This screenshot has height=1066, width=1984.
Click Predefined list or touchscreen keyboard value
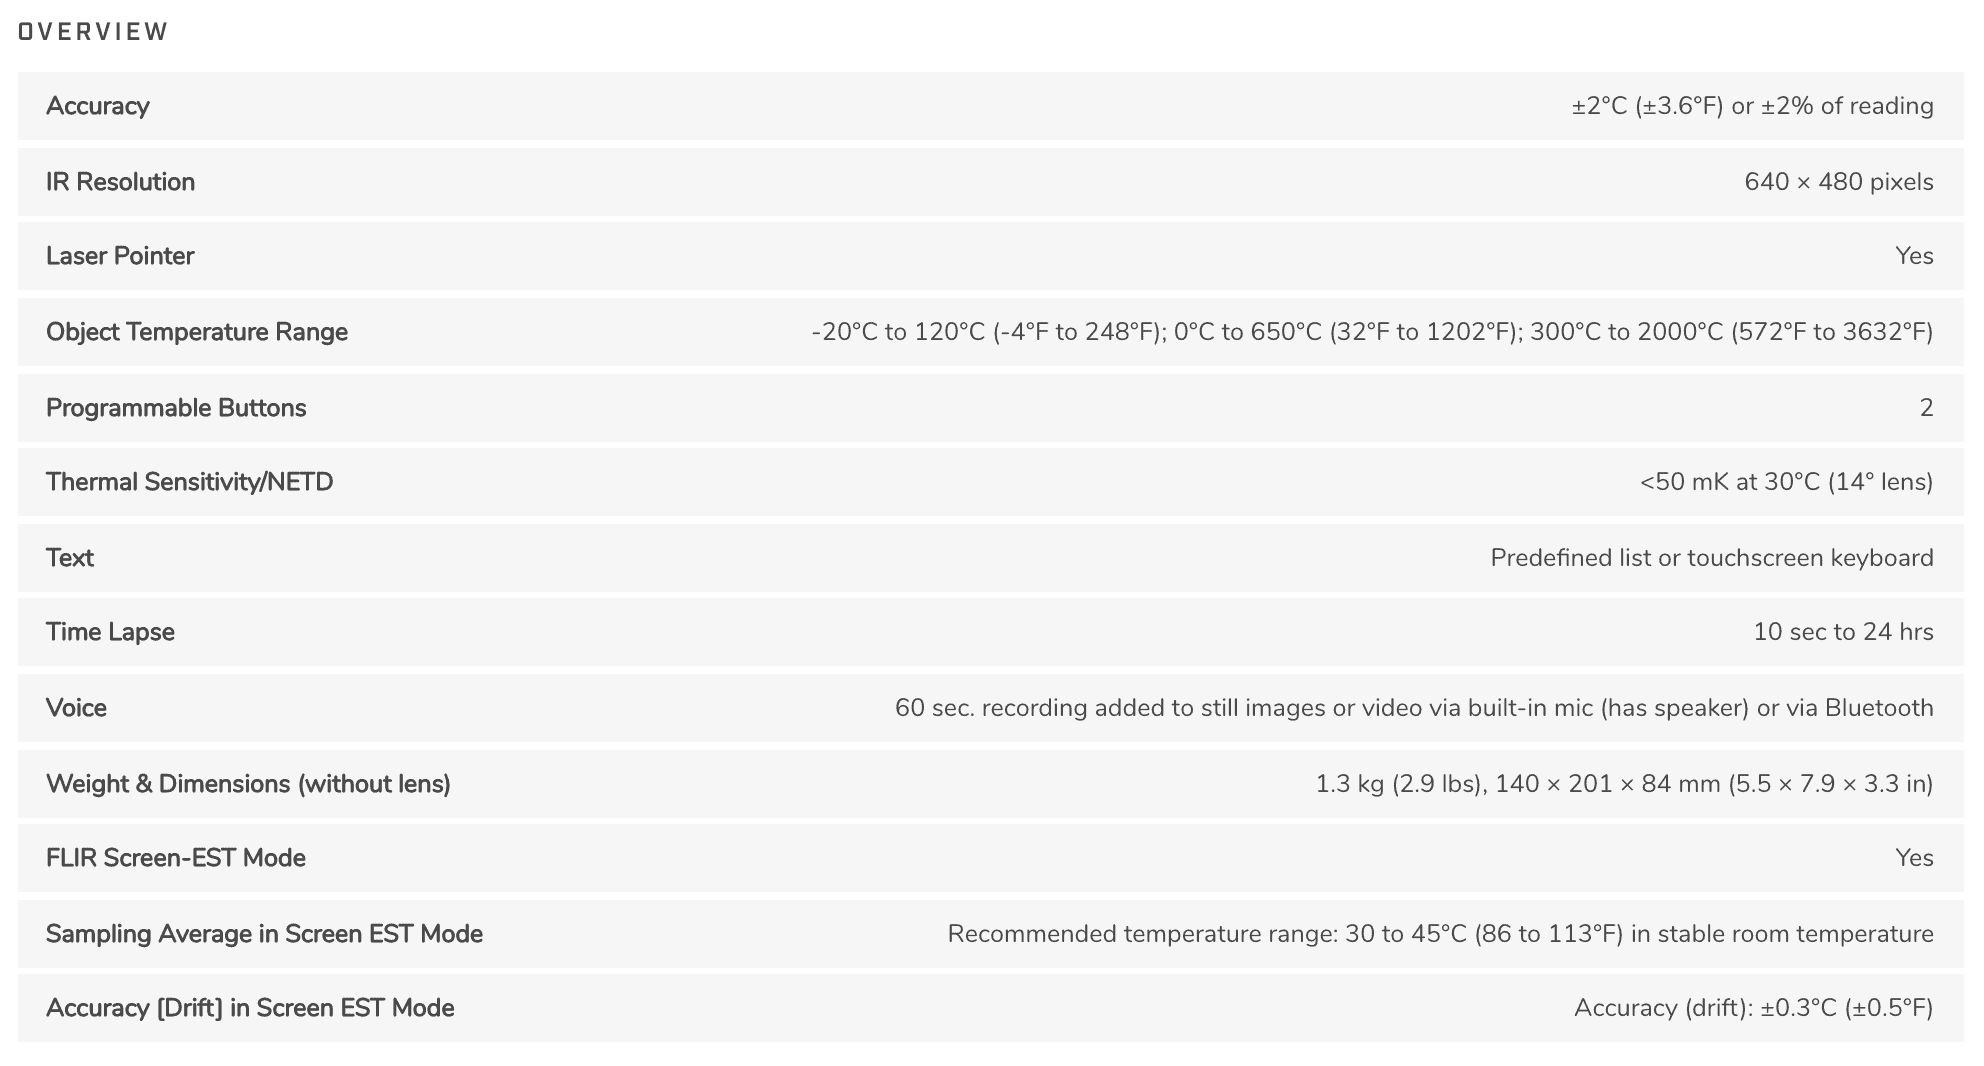click(1712, 558)
